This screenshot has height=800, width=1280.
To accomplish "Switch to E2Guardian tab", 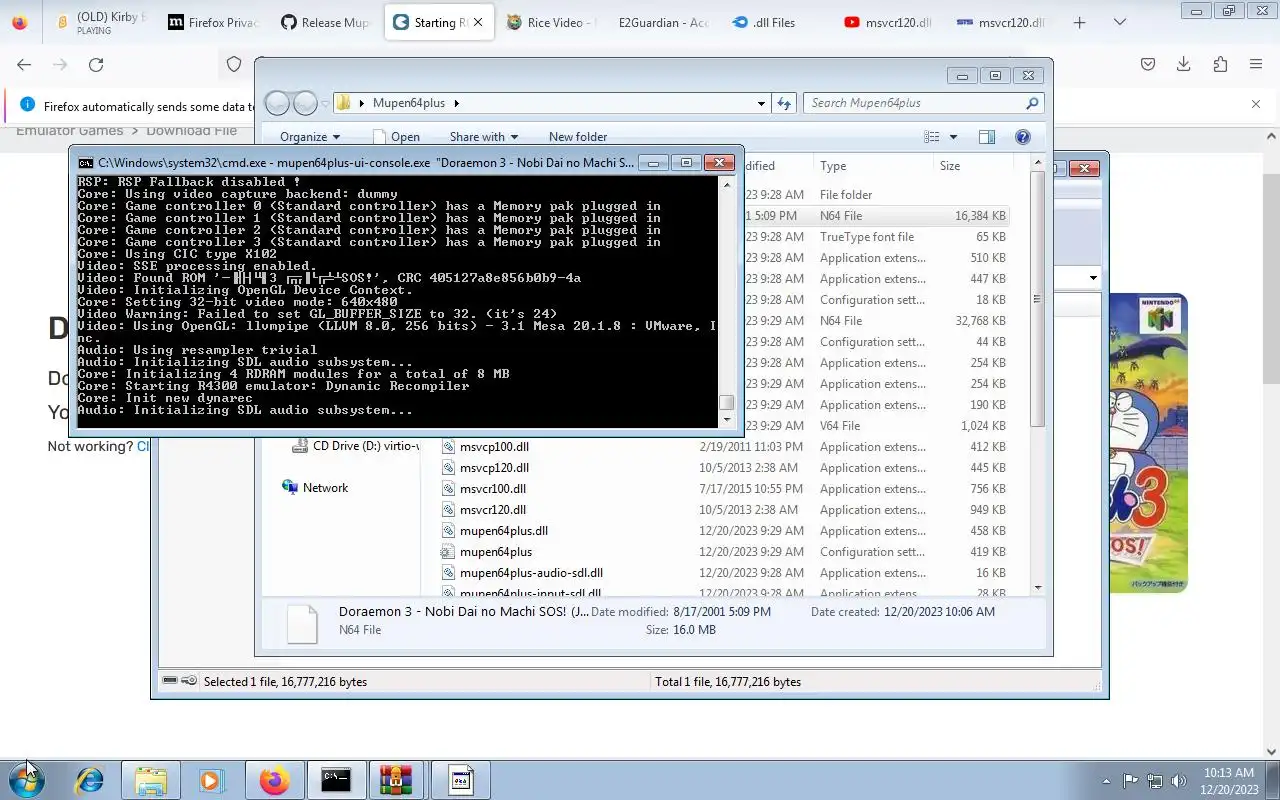I will coord(663,22).
